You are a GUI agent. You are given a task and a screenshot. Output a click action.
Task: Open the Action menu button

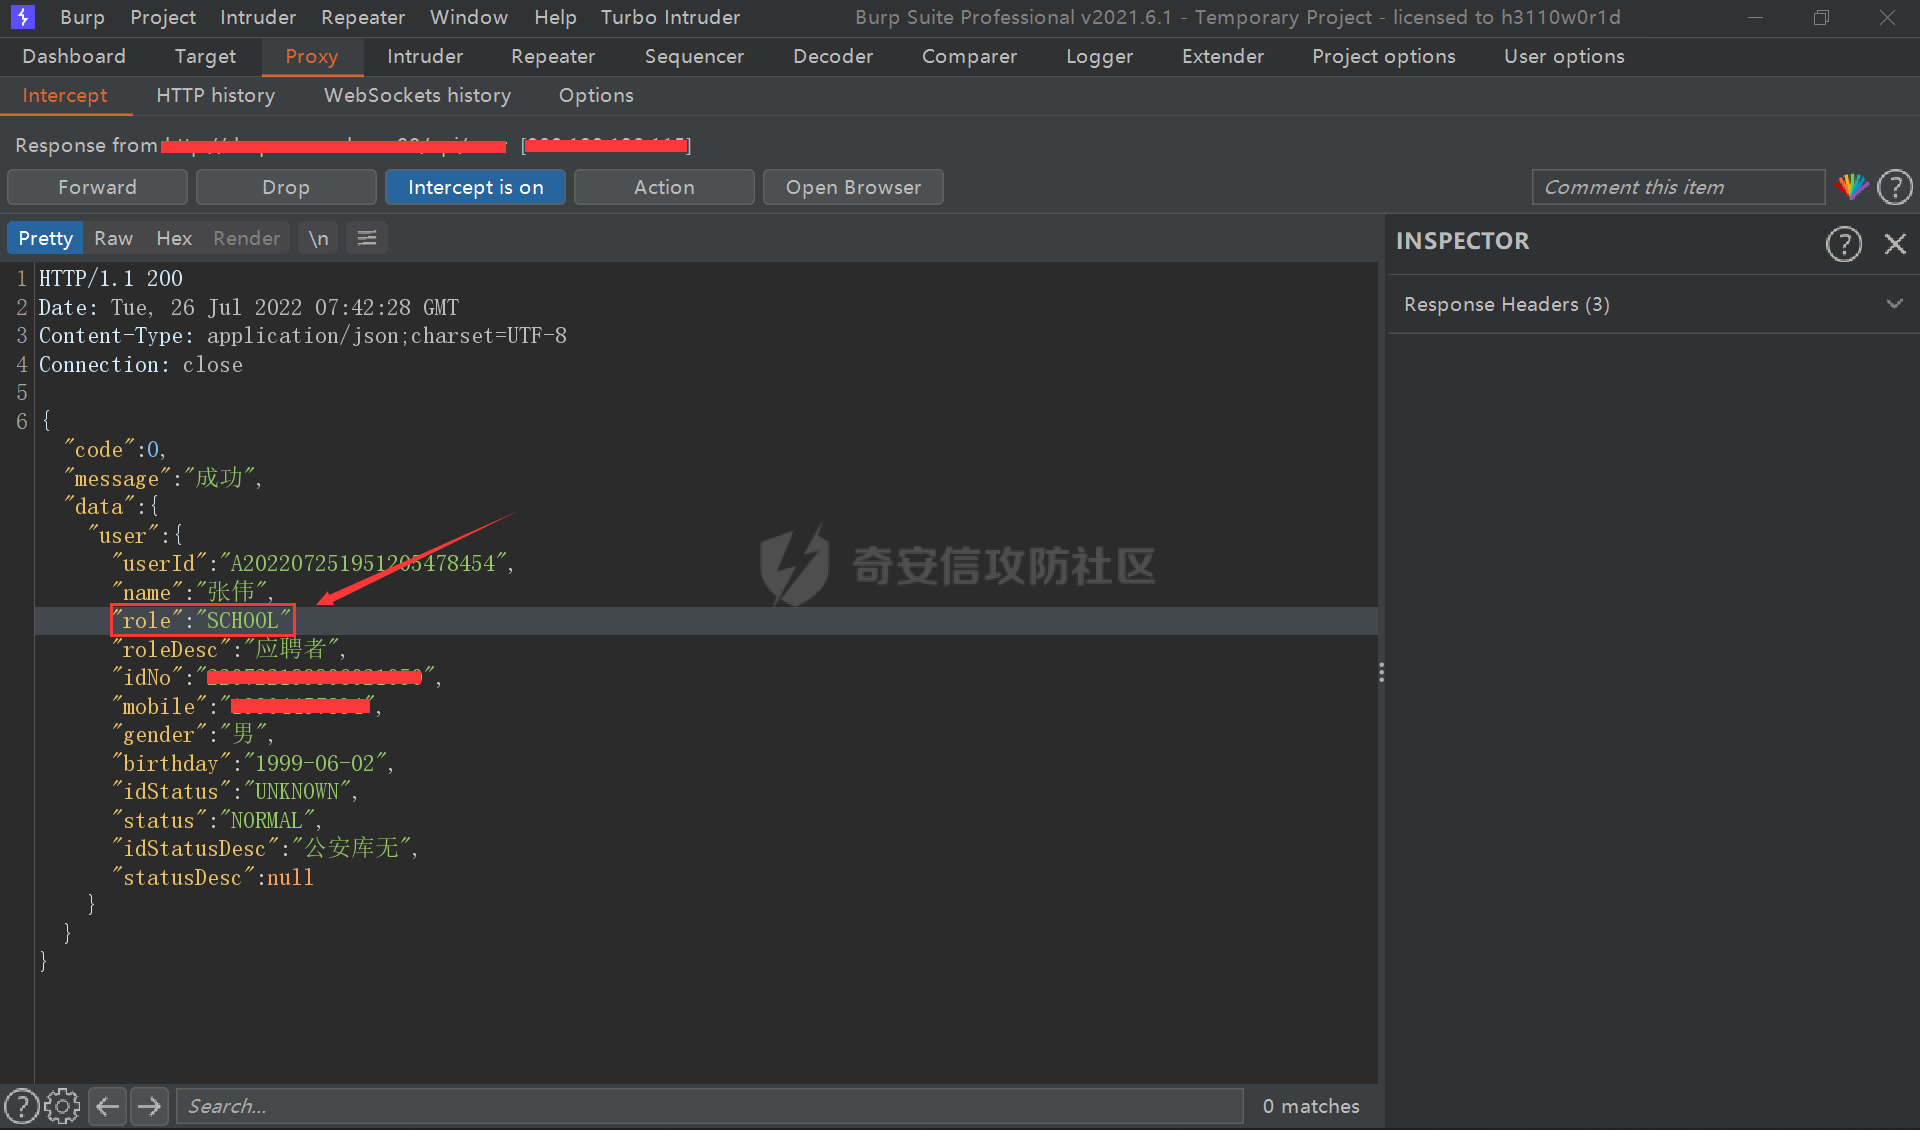click(x=664, y=187)
